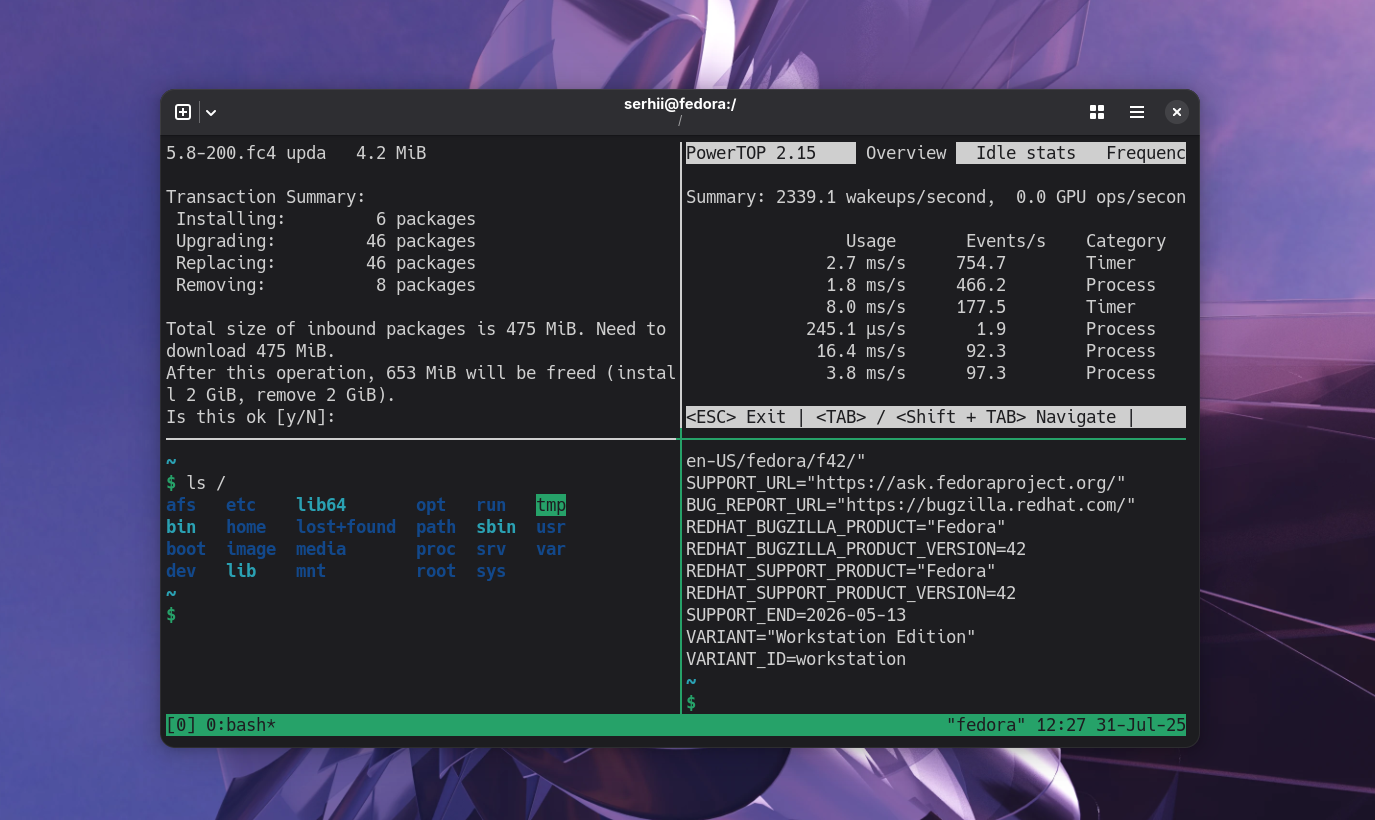Click the PowerTOP 2.15 header label

click(x=770, y=152)
